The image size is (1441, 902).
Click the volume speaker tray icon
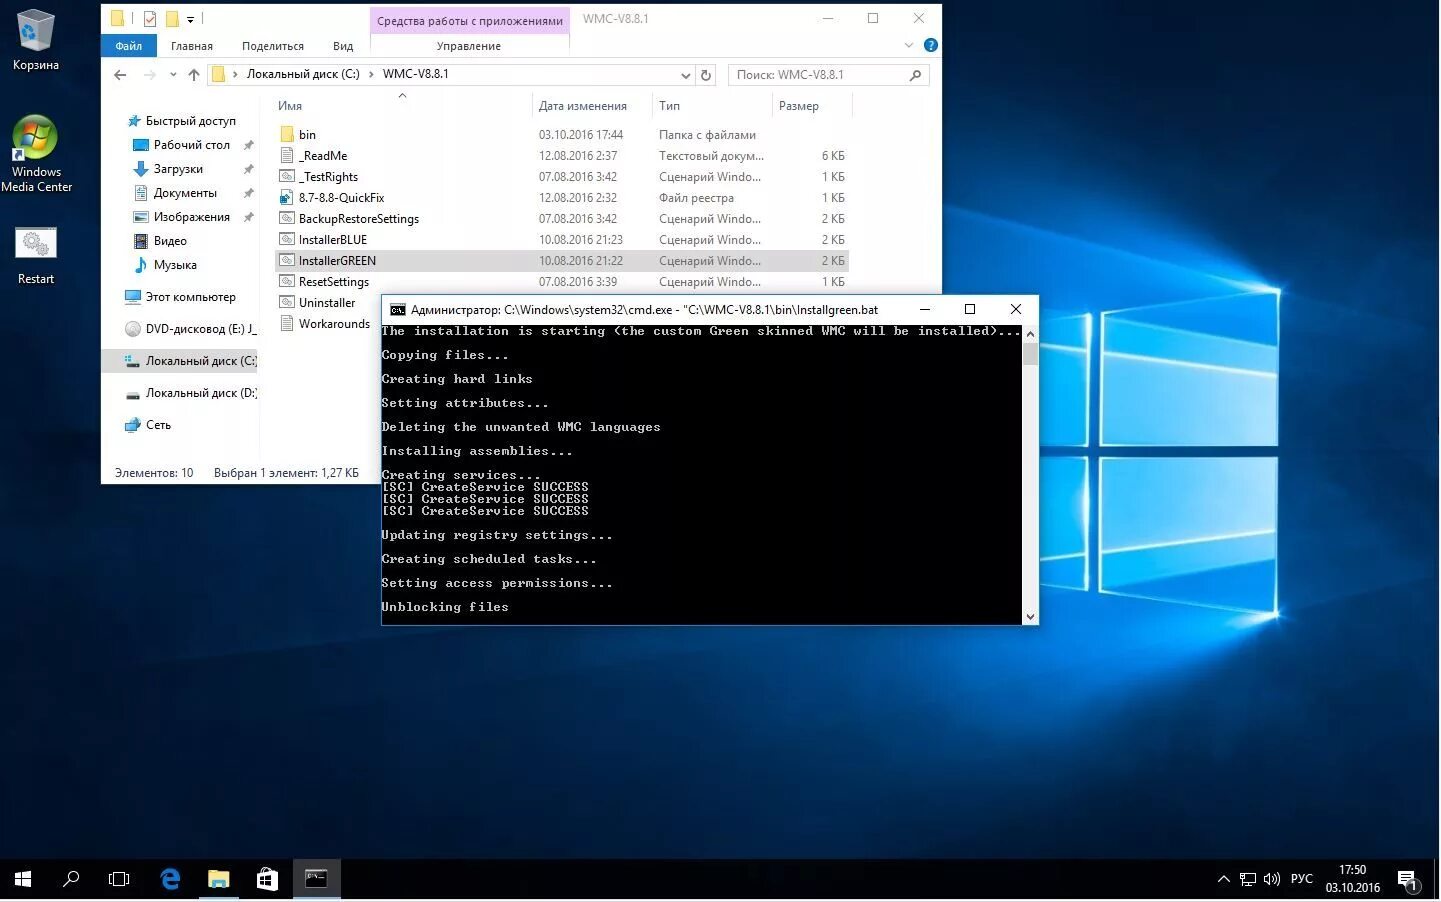point(1271,879)
